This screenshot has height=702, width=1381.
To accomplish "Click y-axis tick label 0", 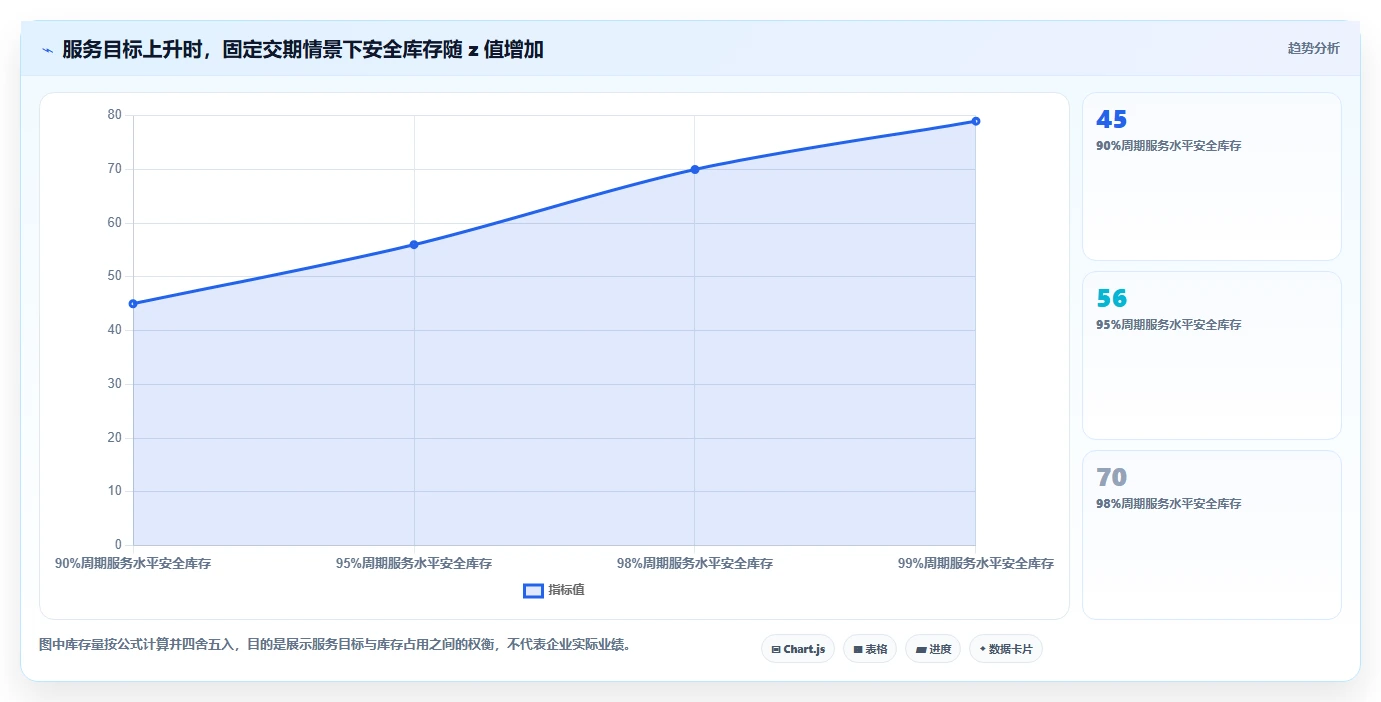I will coord(119,545).
